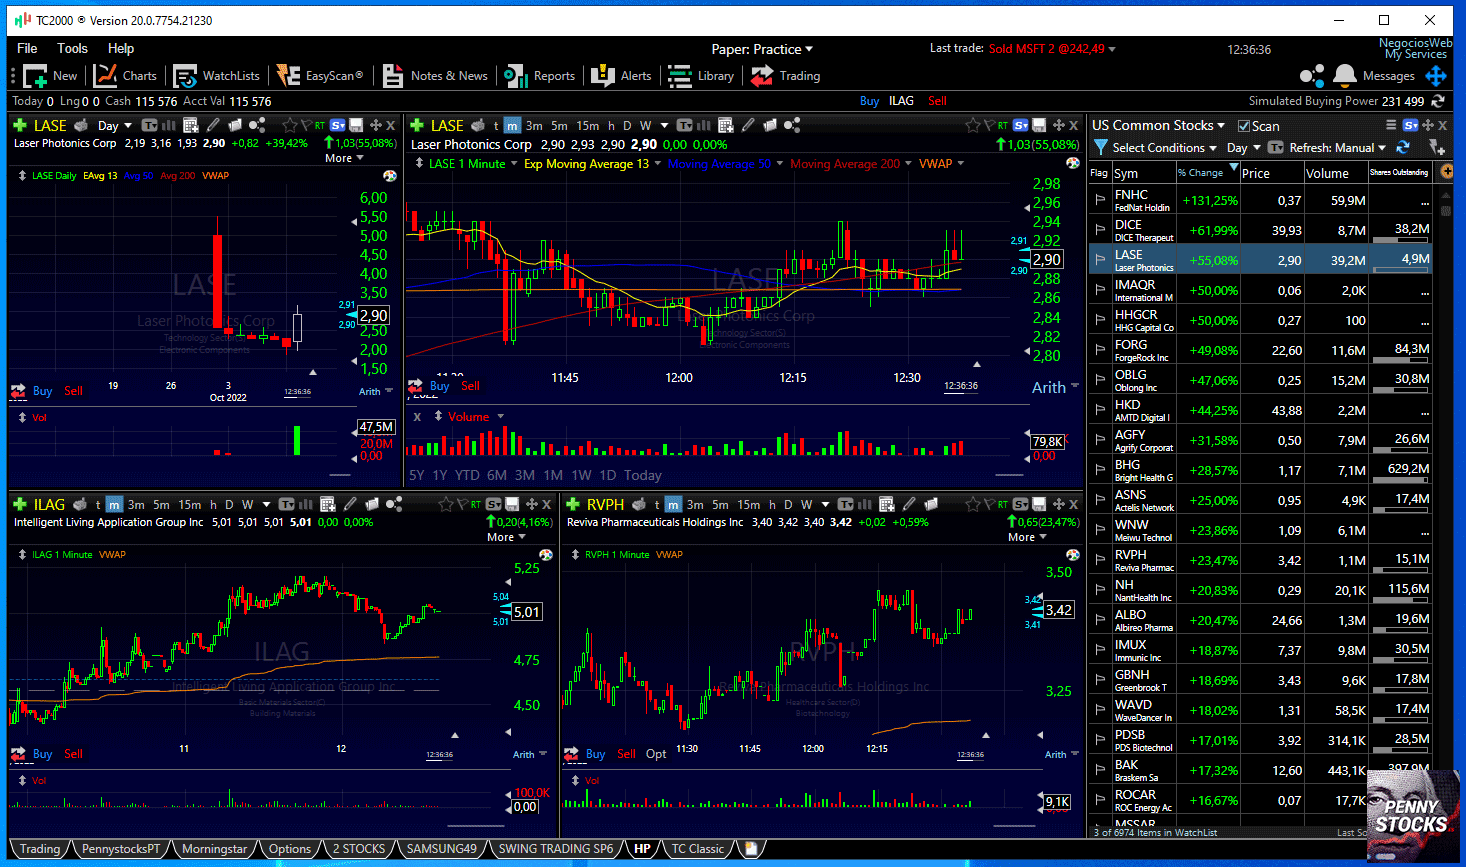1466x867 pixels.
Task: Toggle favorite star in LASE Day chart
Action: pos(290,125)
